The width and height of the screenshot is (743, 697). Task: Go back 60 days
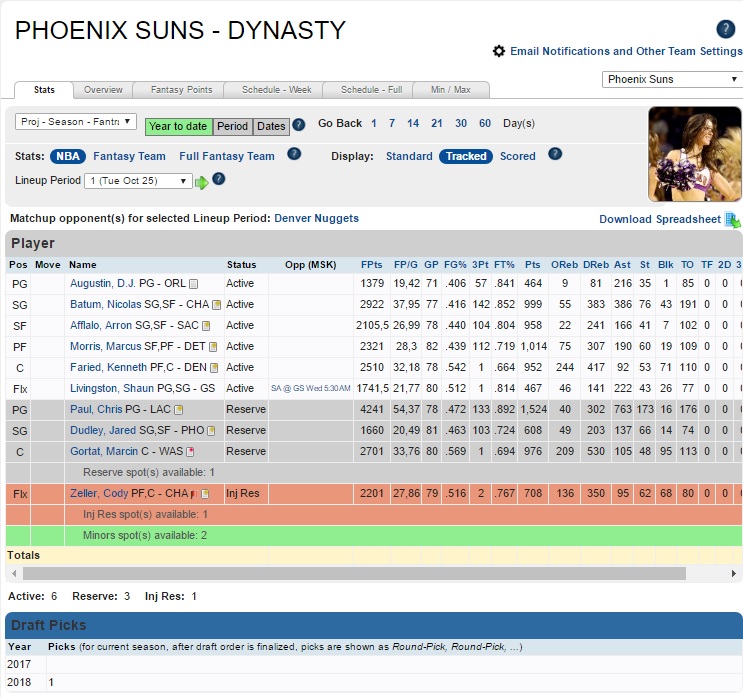[x=485, y=123]
